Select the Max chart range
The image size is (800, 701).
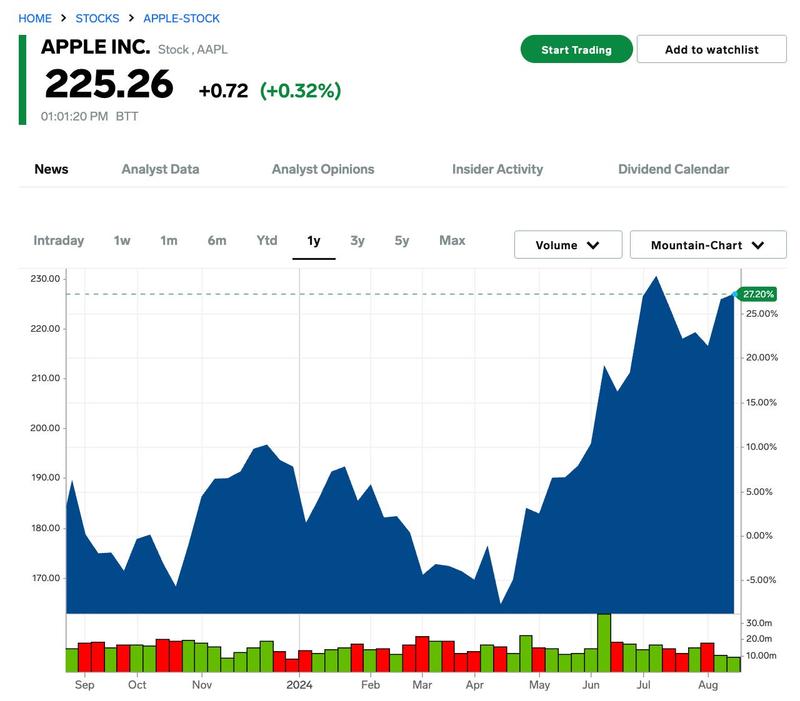click(452, 240)
